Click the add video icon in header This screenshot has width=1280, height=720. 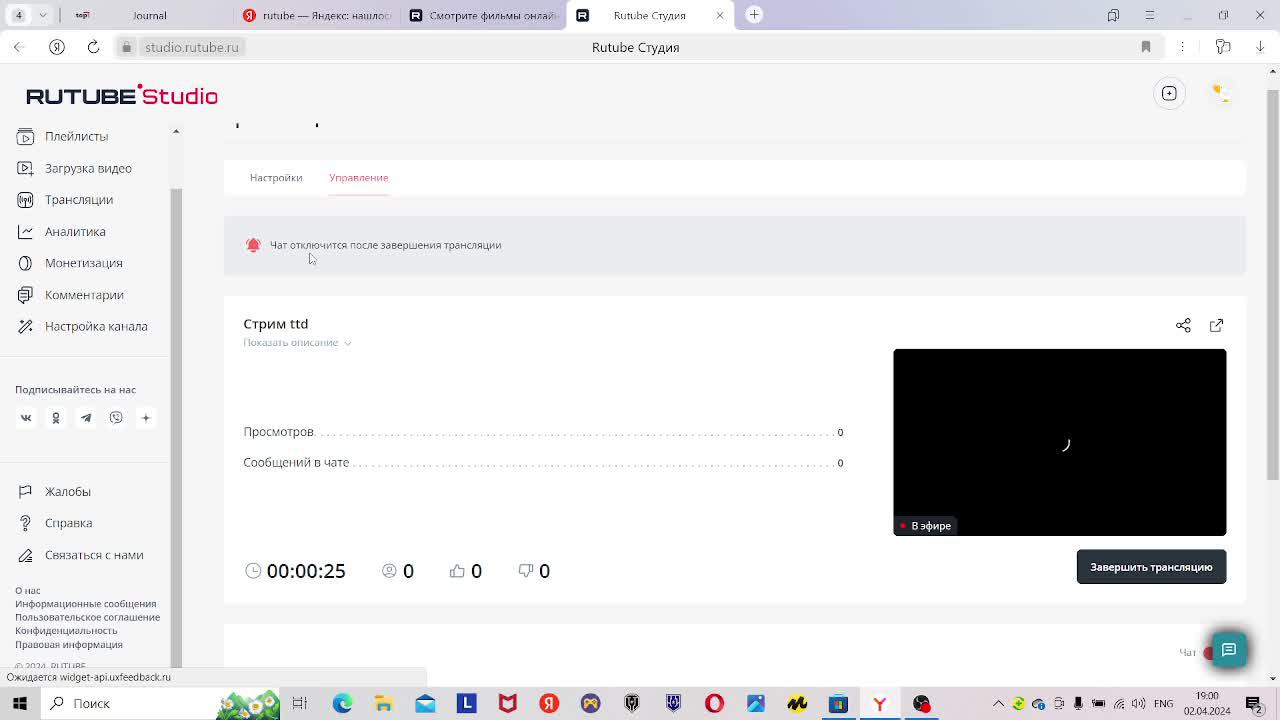tap(1169, 93)
